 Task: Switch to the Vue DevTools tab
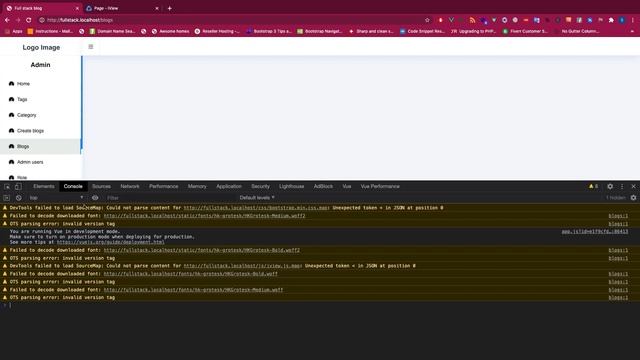[347, 186]
